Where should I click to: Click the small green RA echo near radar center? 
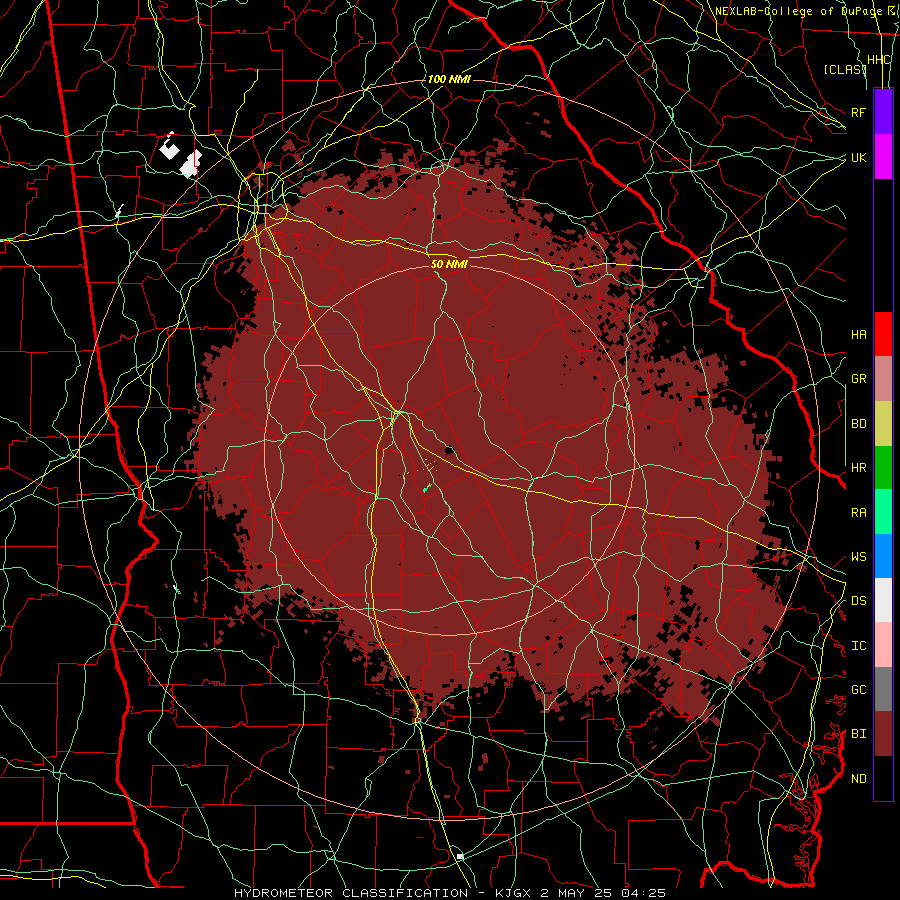(x=426, y=488)
